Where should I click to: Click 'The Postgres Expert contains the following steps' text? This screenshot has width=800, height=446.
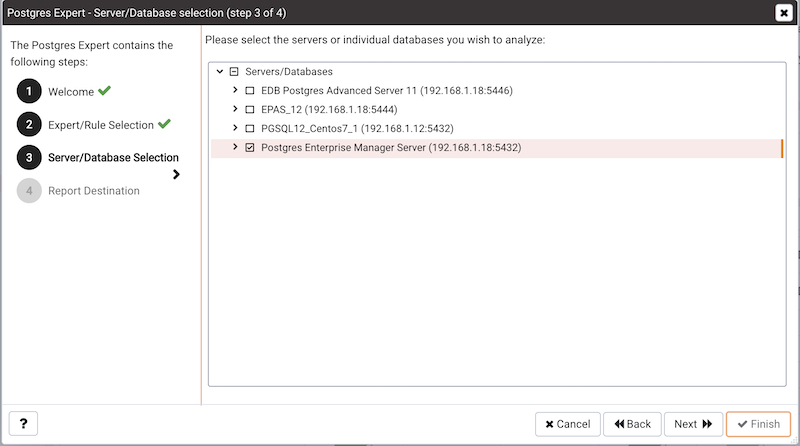click(92, 54)
